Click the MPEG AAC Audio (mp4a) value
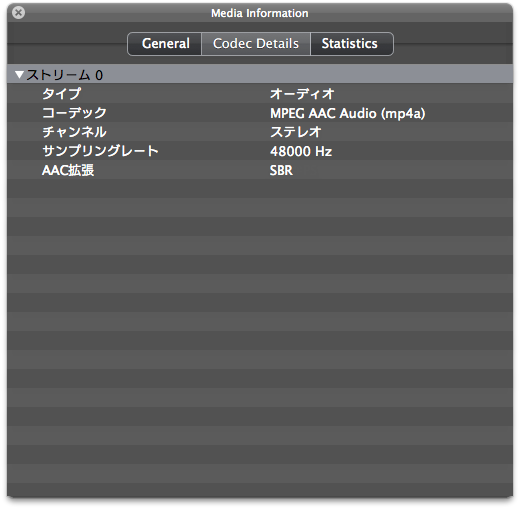 (347, 113)
